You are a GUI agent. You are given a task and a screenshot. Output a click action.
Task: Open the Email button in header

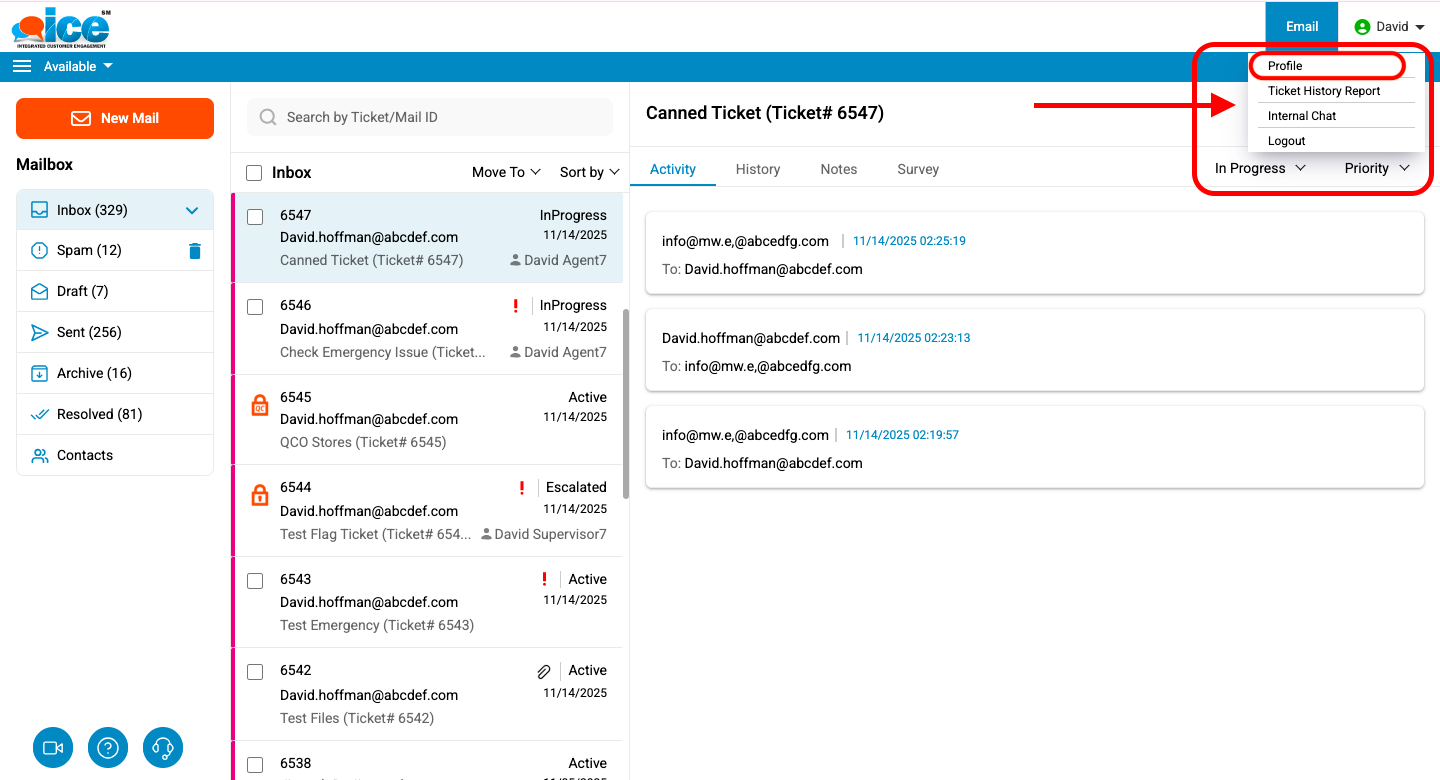[1301, 27]
